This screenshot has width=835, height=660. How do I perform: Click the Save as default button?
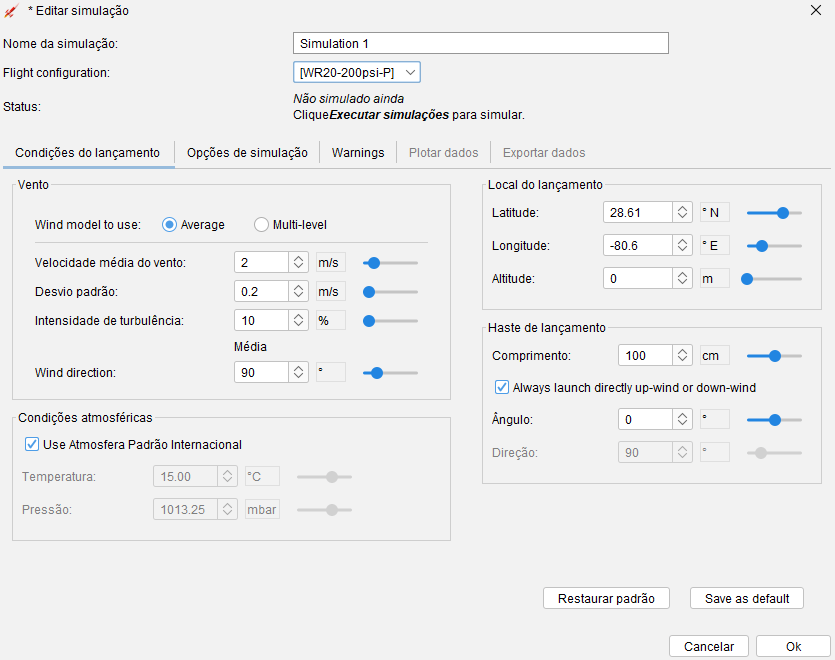point(747,598)
